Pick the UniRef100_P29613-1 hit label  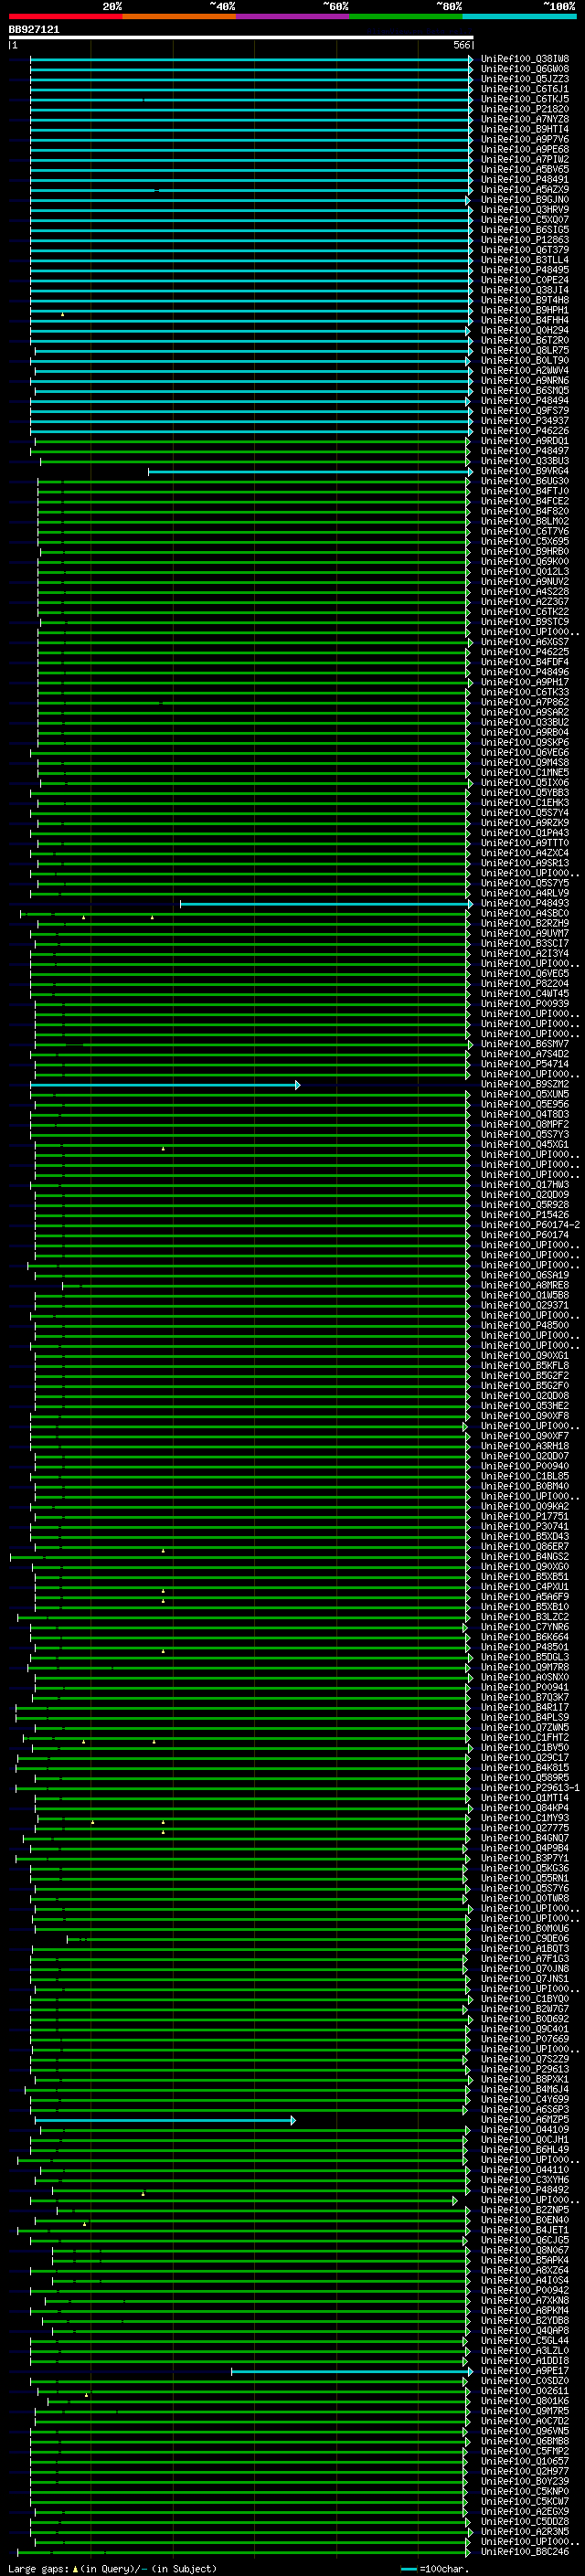coord(530,1787)
